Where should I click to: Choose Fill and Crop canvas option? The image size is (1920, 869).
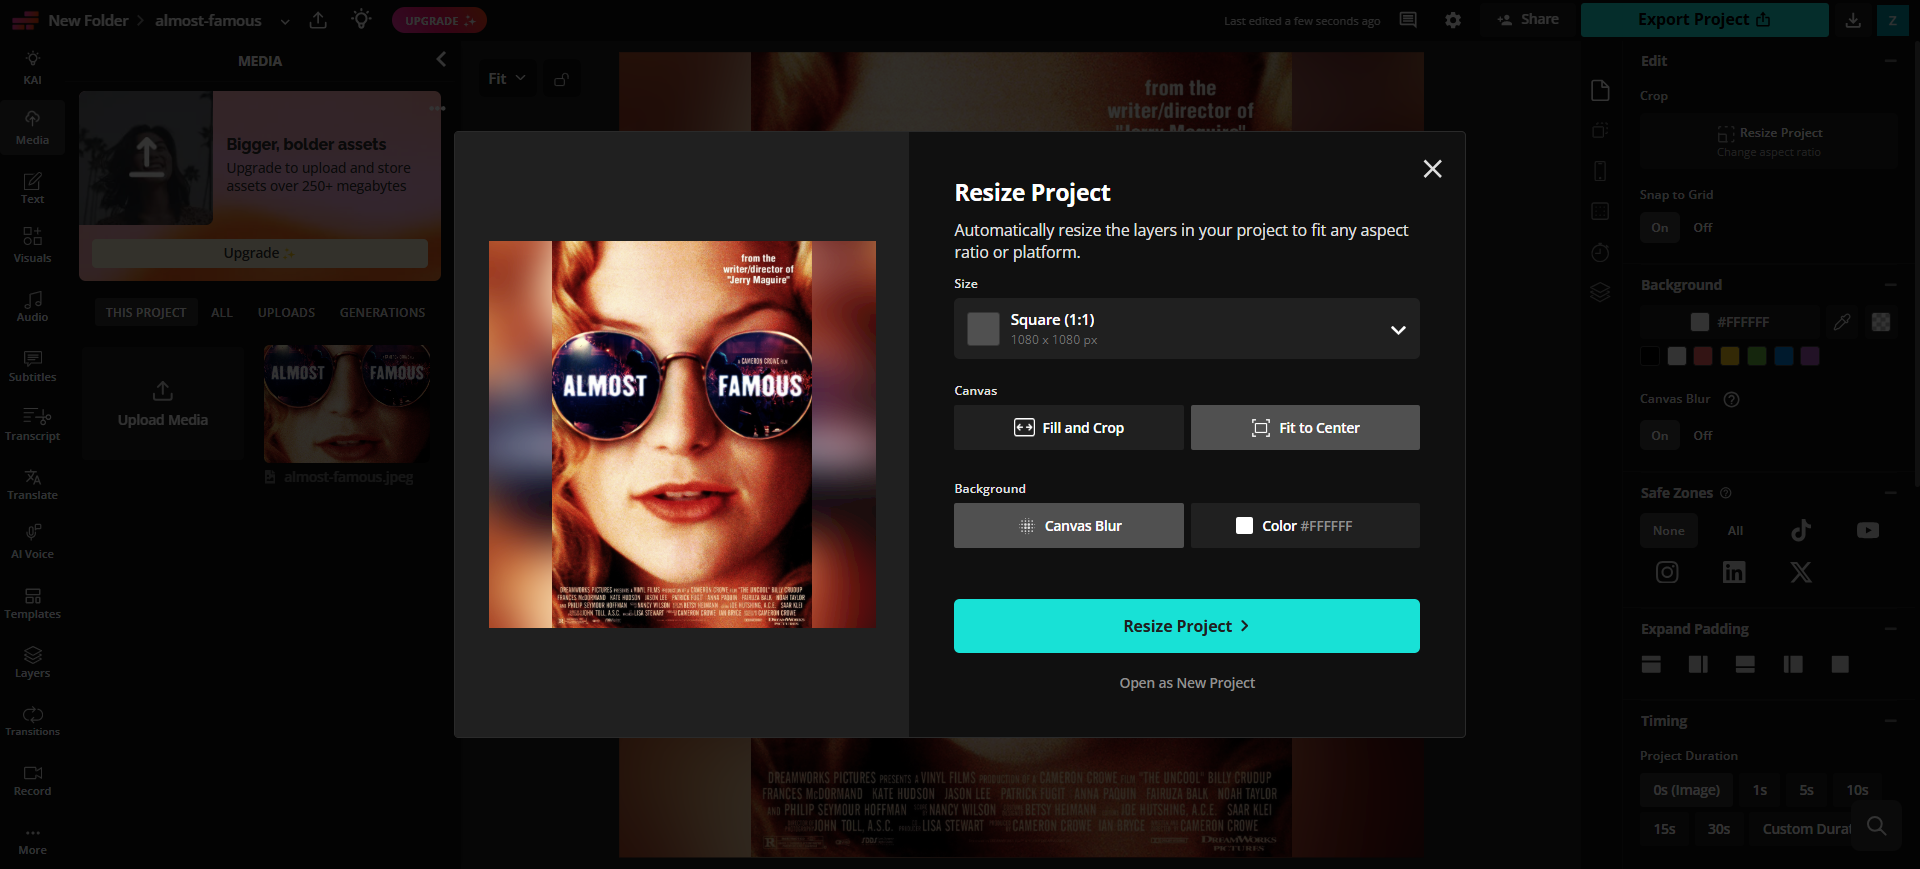tap(1069, 428)
